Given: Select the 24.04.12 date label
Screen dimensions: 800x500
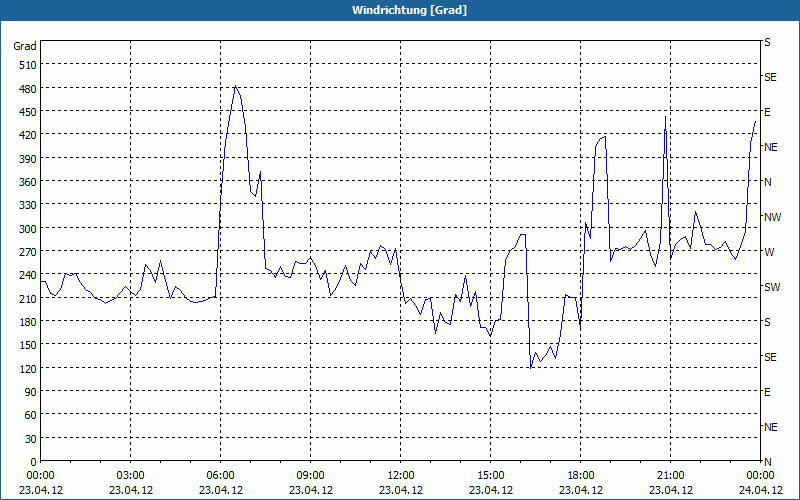Looking at the screenshot, I should click(x=760, y=490).
